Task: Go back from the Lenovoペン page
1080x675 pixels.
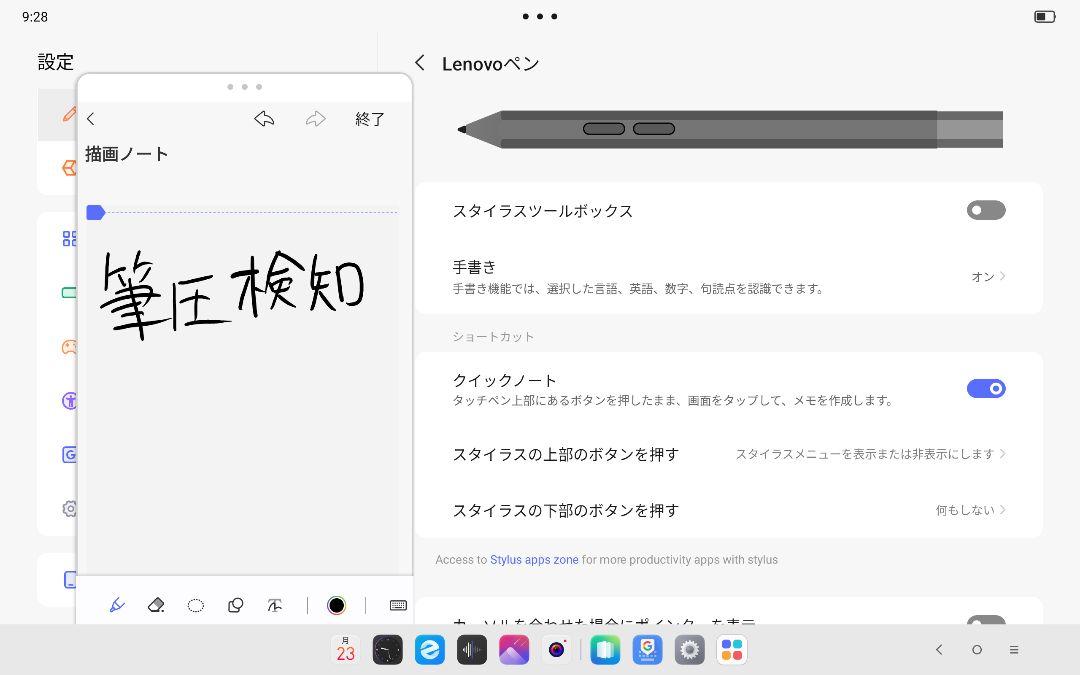Action: click(x=419, y=63)
